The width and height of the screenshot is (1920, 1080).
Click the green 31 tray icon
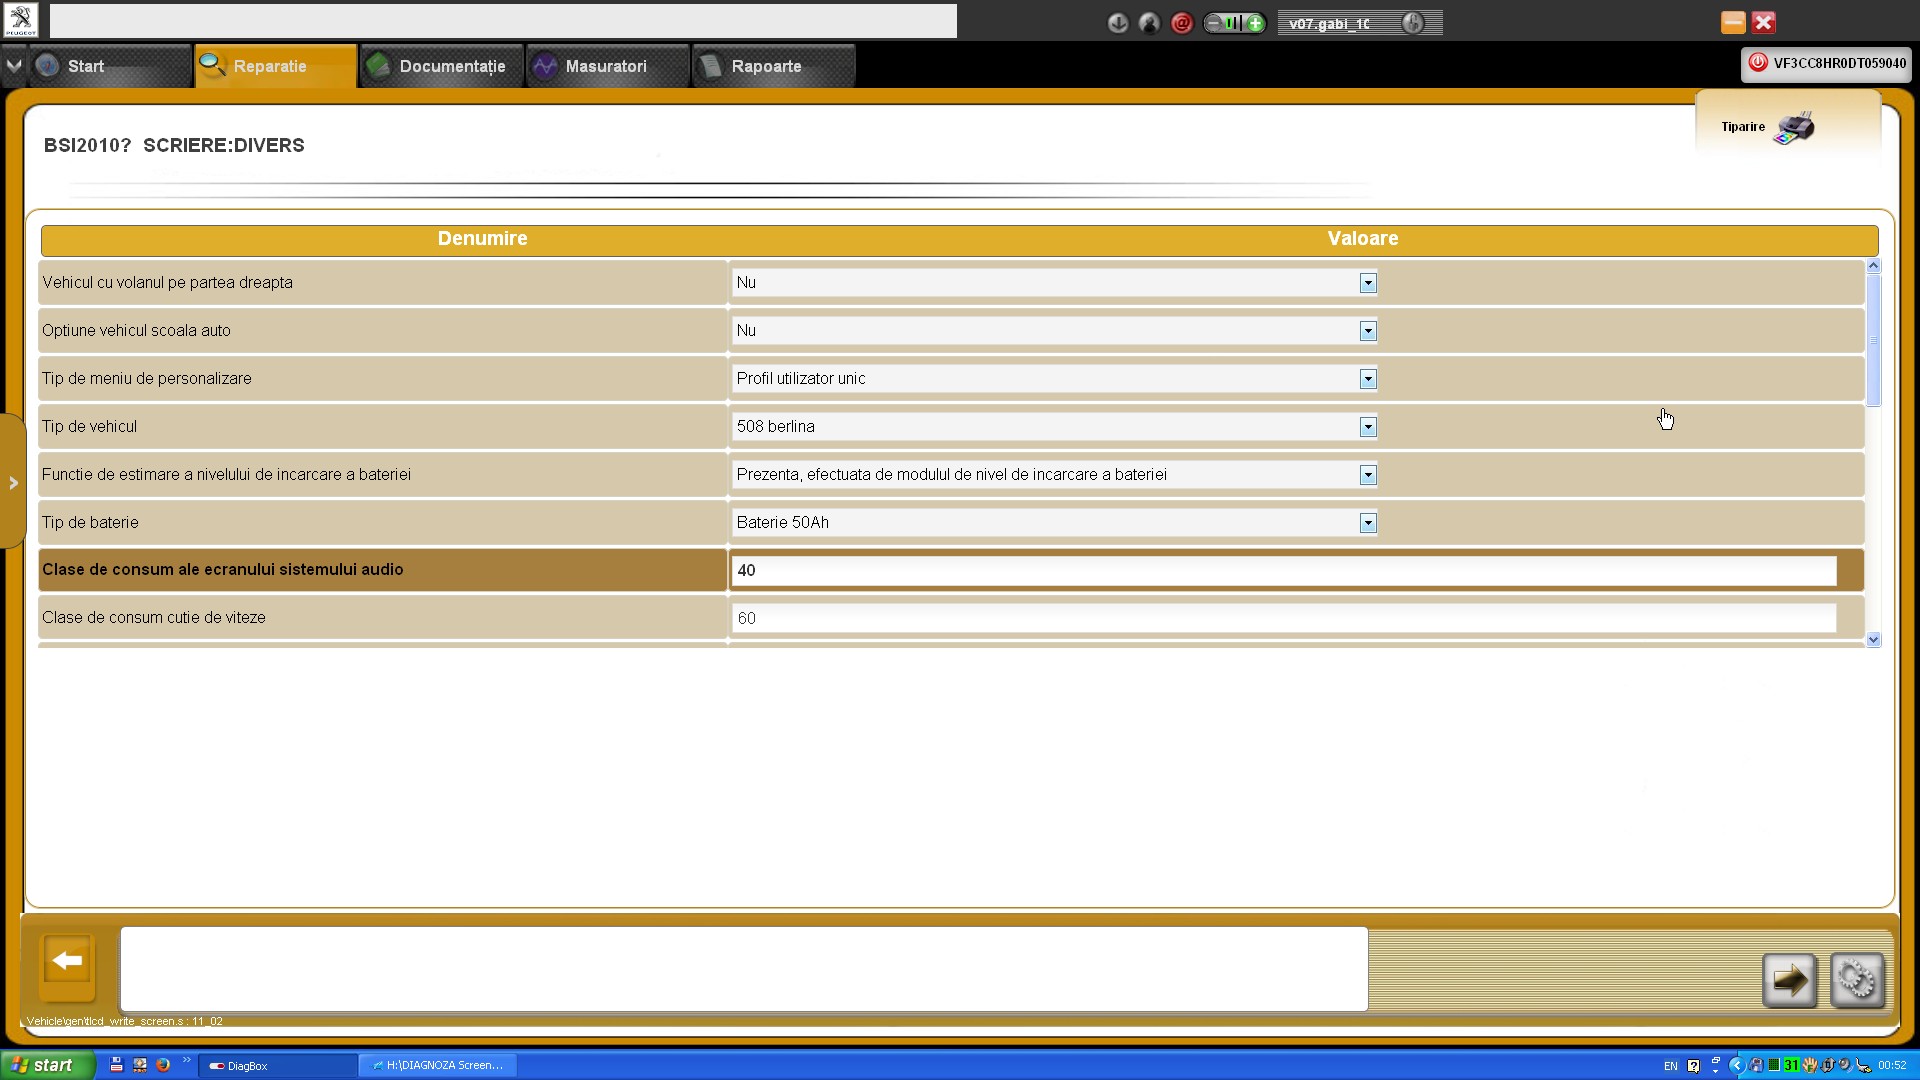(x=1792, y=1065)
